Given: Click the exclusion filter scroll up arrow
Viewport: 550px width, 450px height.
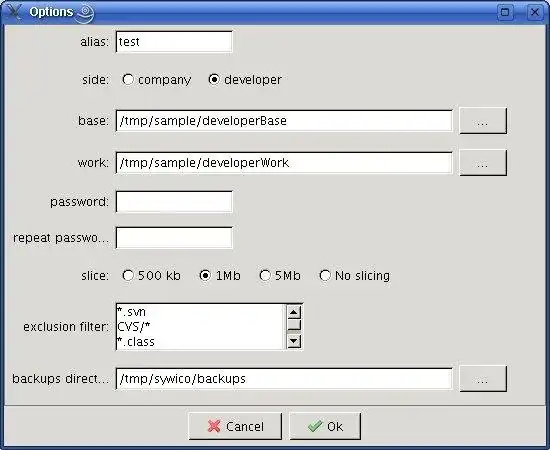Looking at the screenshot, I should (x=294, y=312).
